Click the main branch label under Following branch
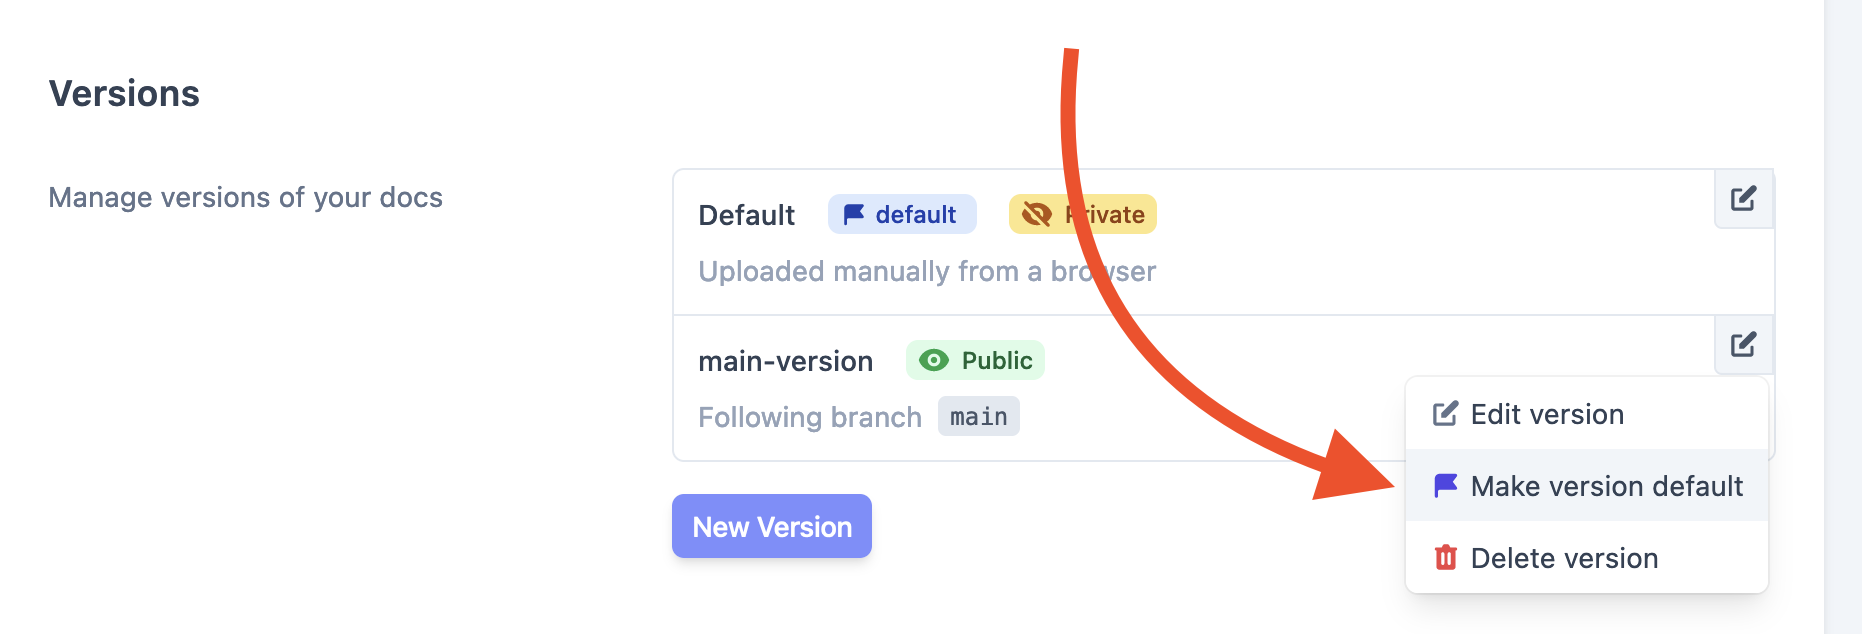The height and width of the screenshot is (634, 1862). pos(977,417)
